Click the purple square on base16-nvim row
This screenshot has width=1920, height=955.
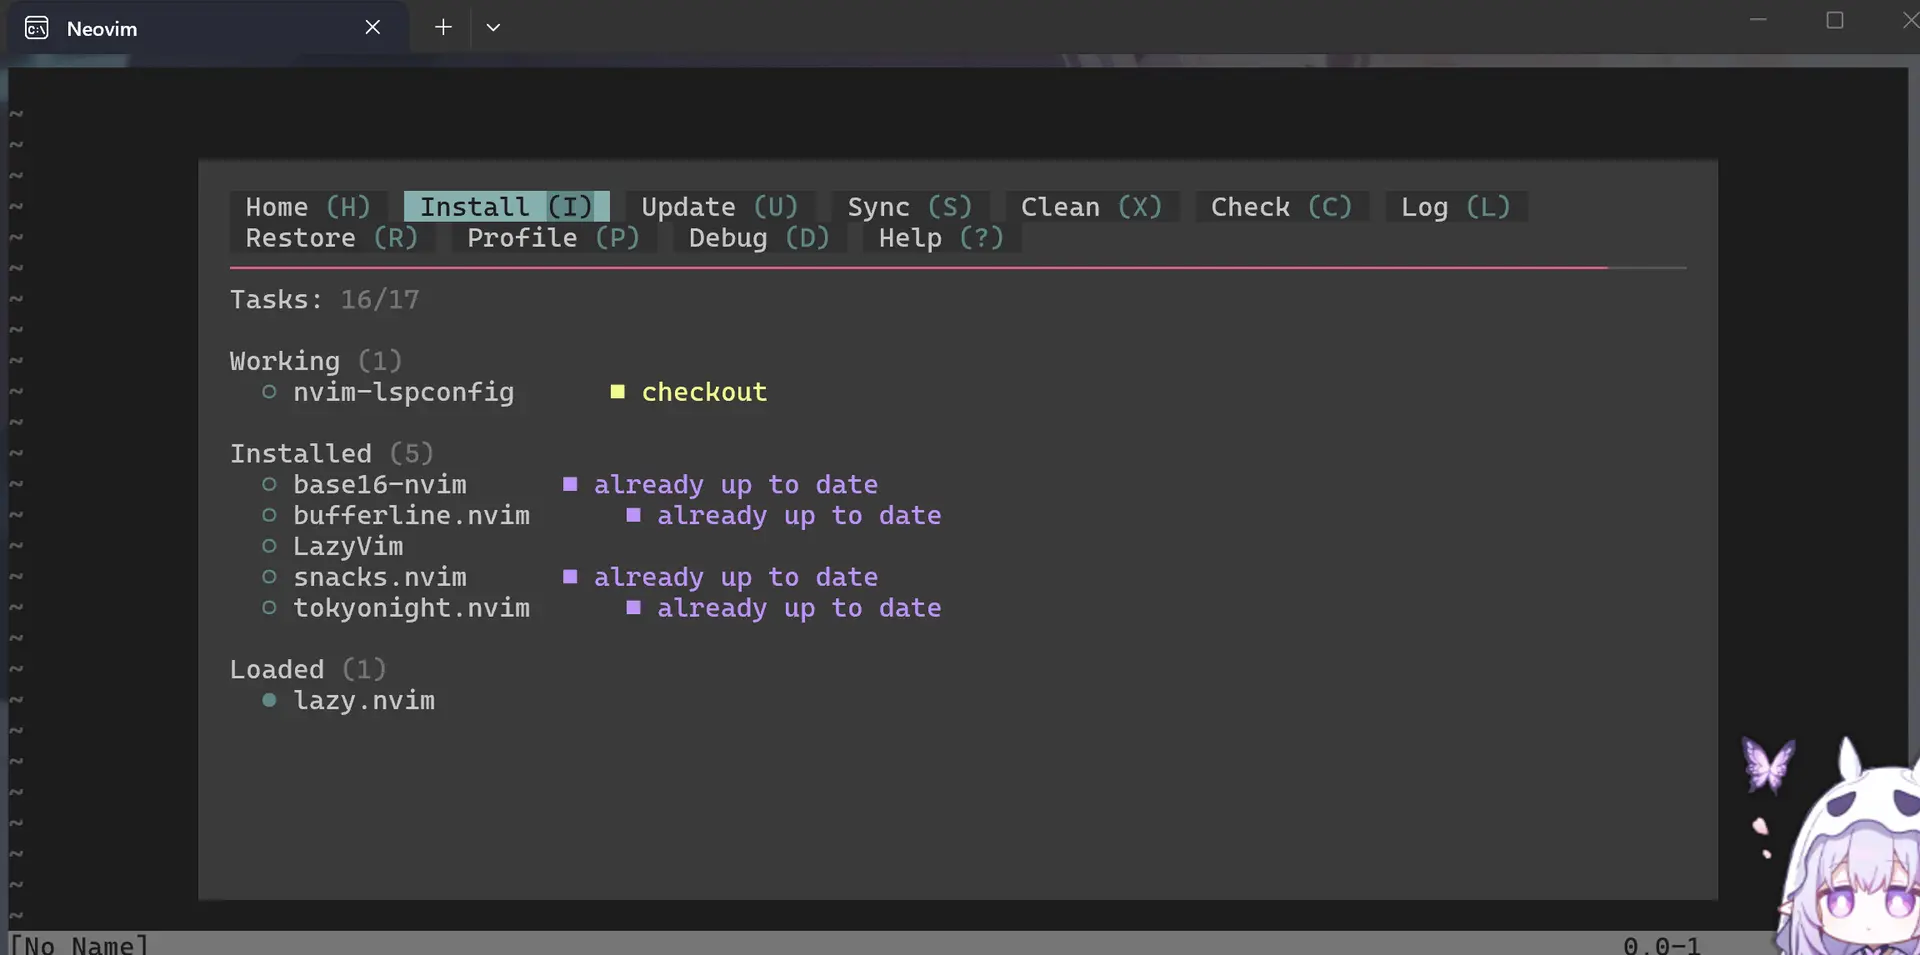tap(570, 484)
